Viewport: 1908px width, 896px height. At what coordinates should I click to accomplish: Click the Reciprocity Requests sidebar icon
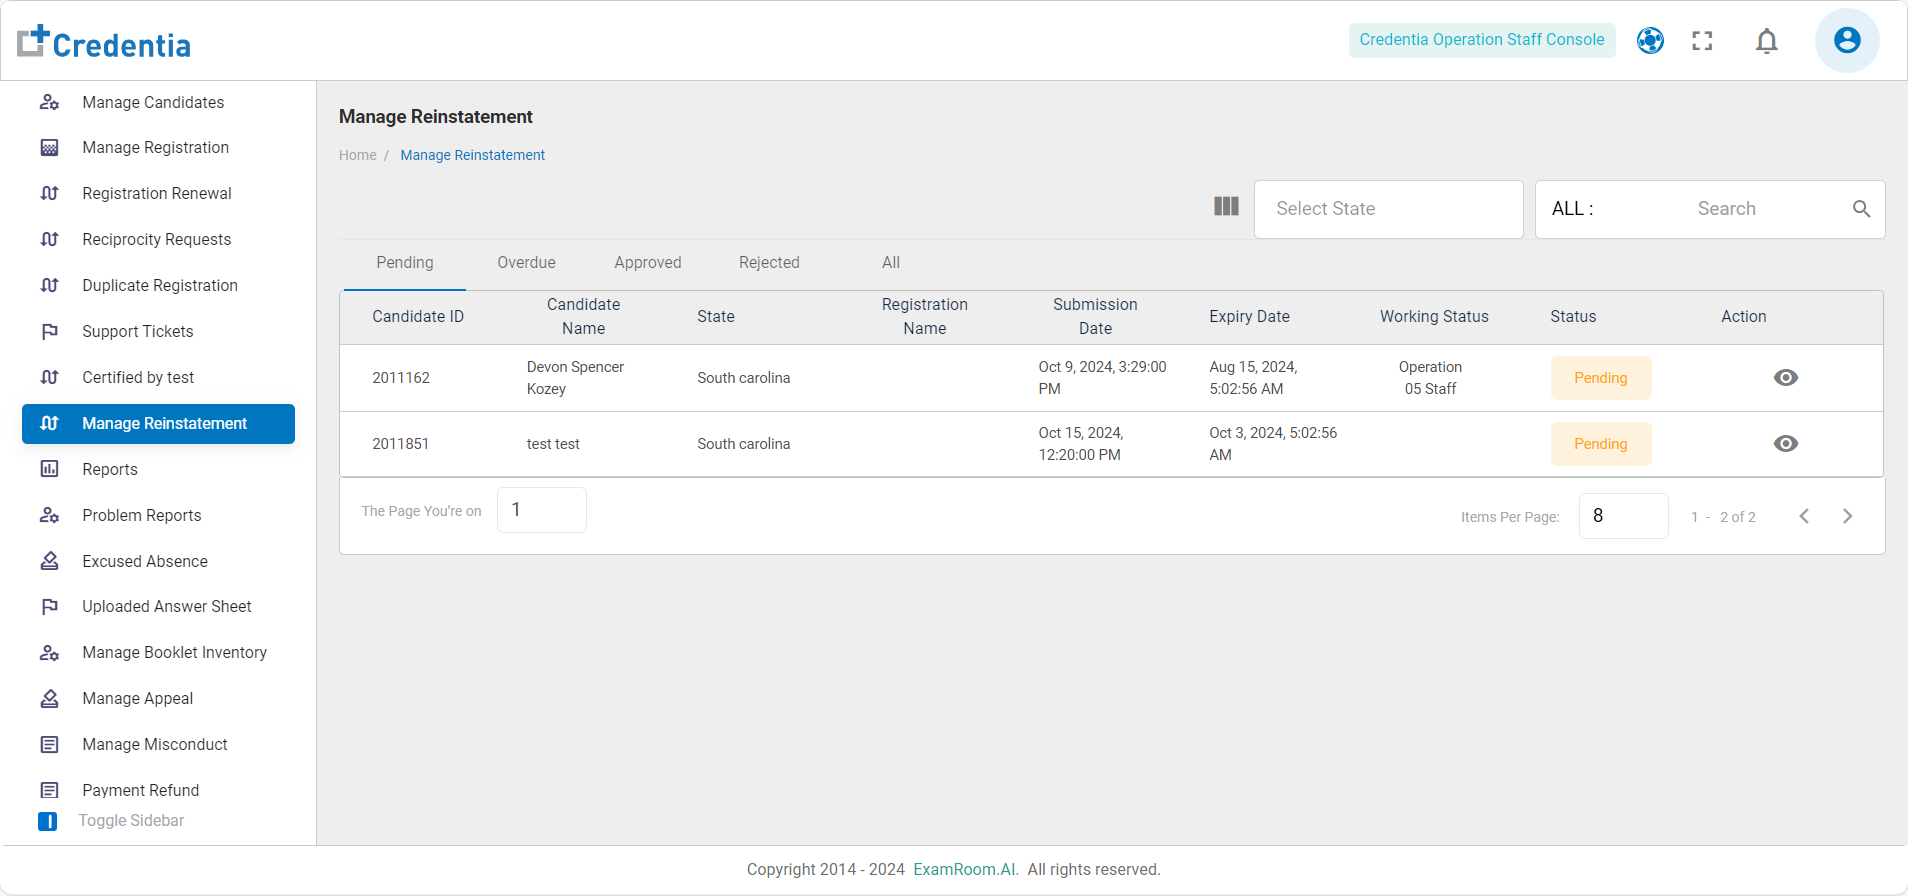pos(49,239)
